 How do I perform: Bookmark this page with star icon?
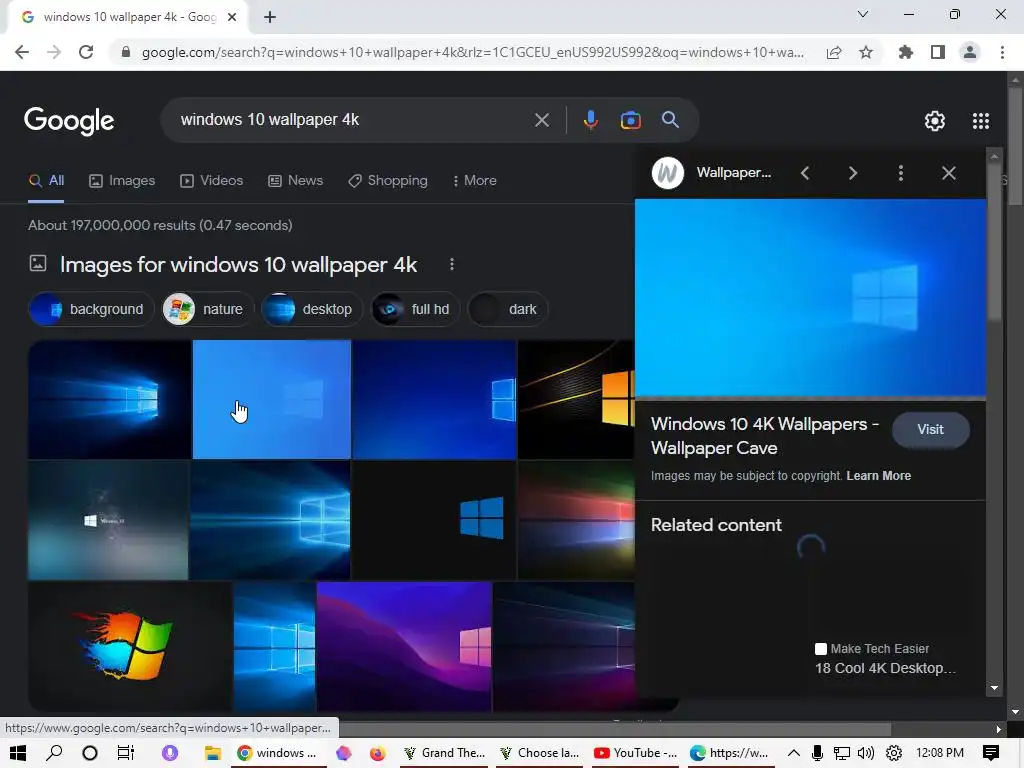pos(866,52)
